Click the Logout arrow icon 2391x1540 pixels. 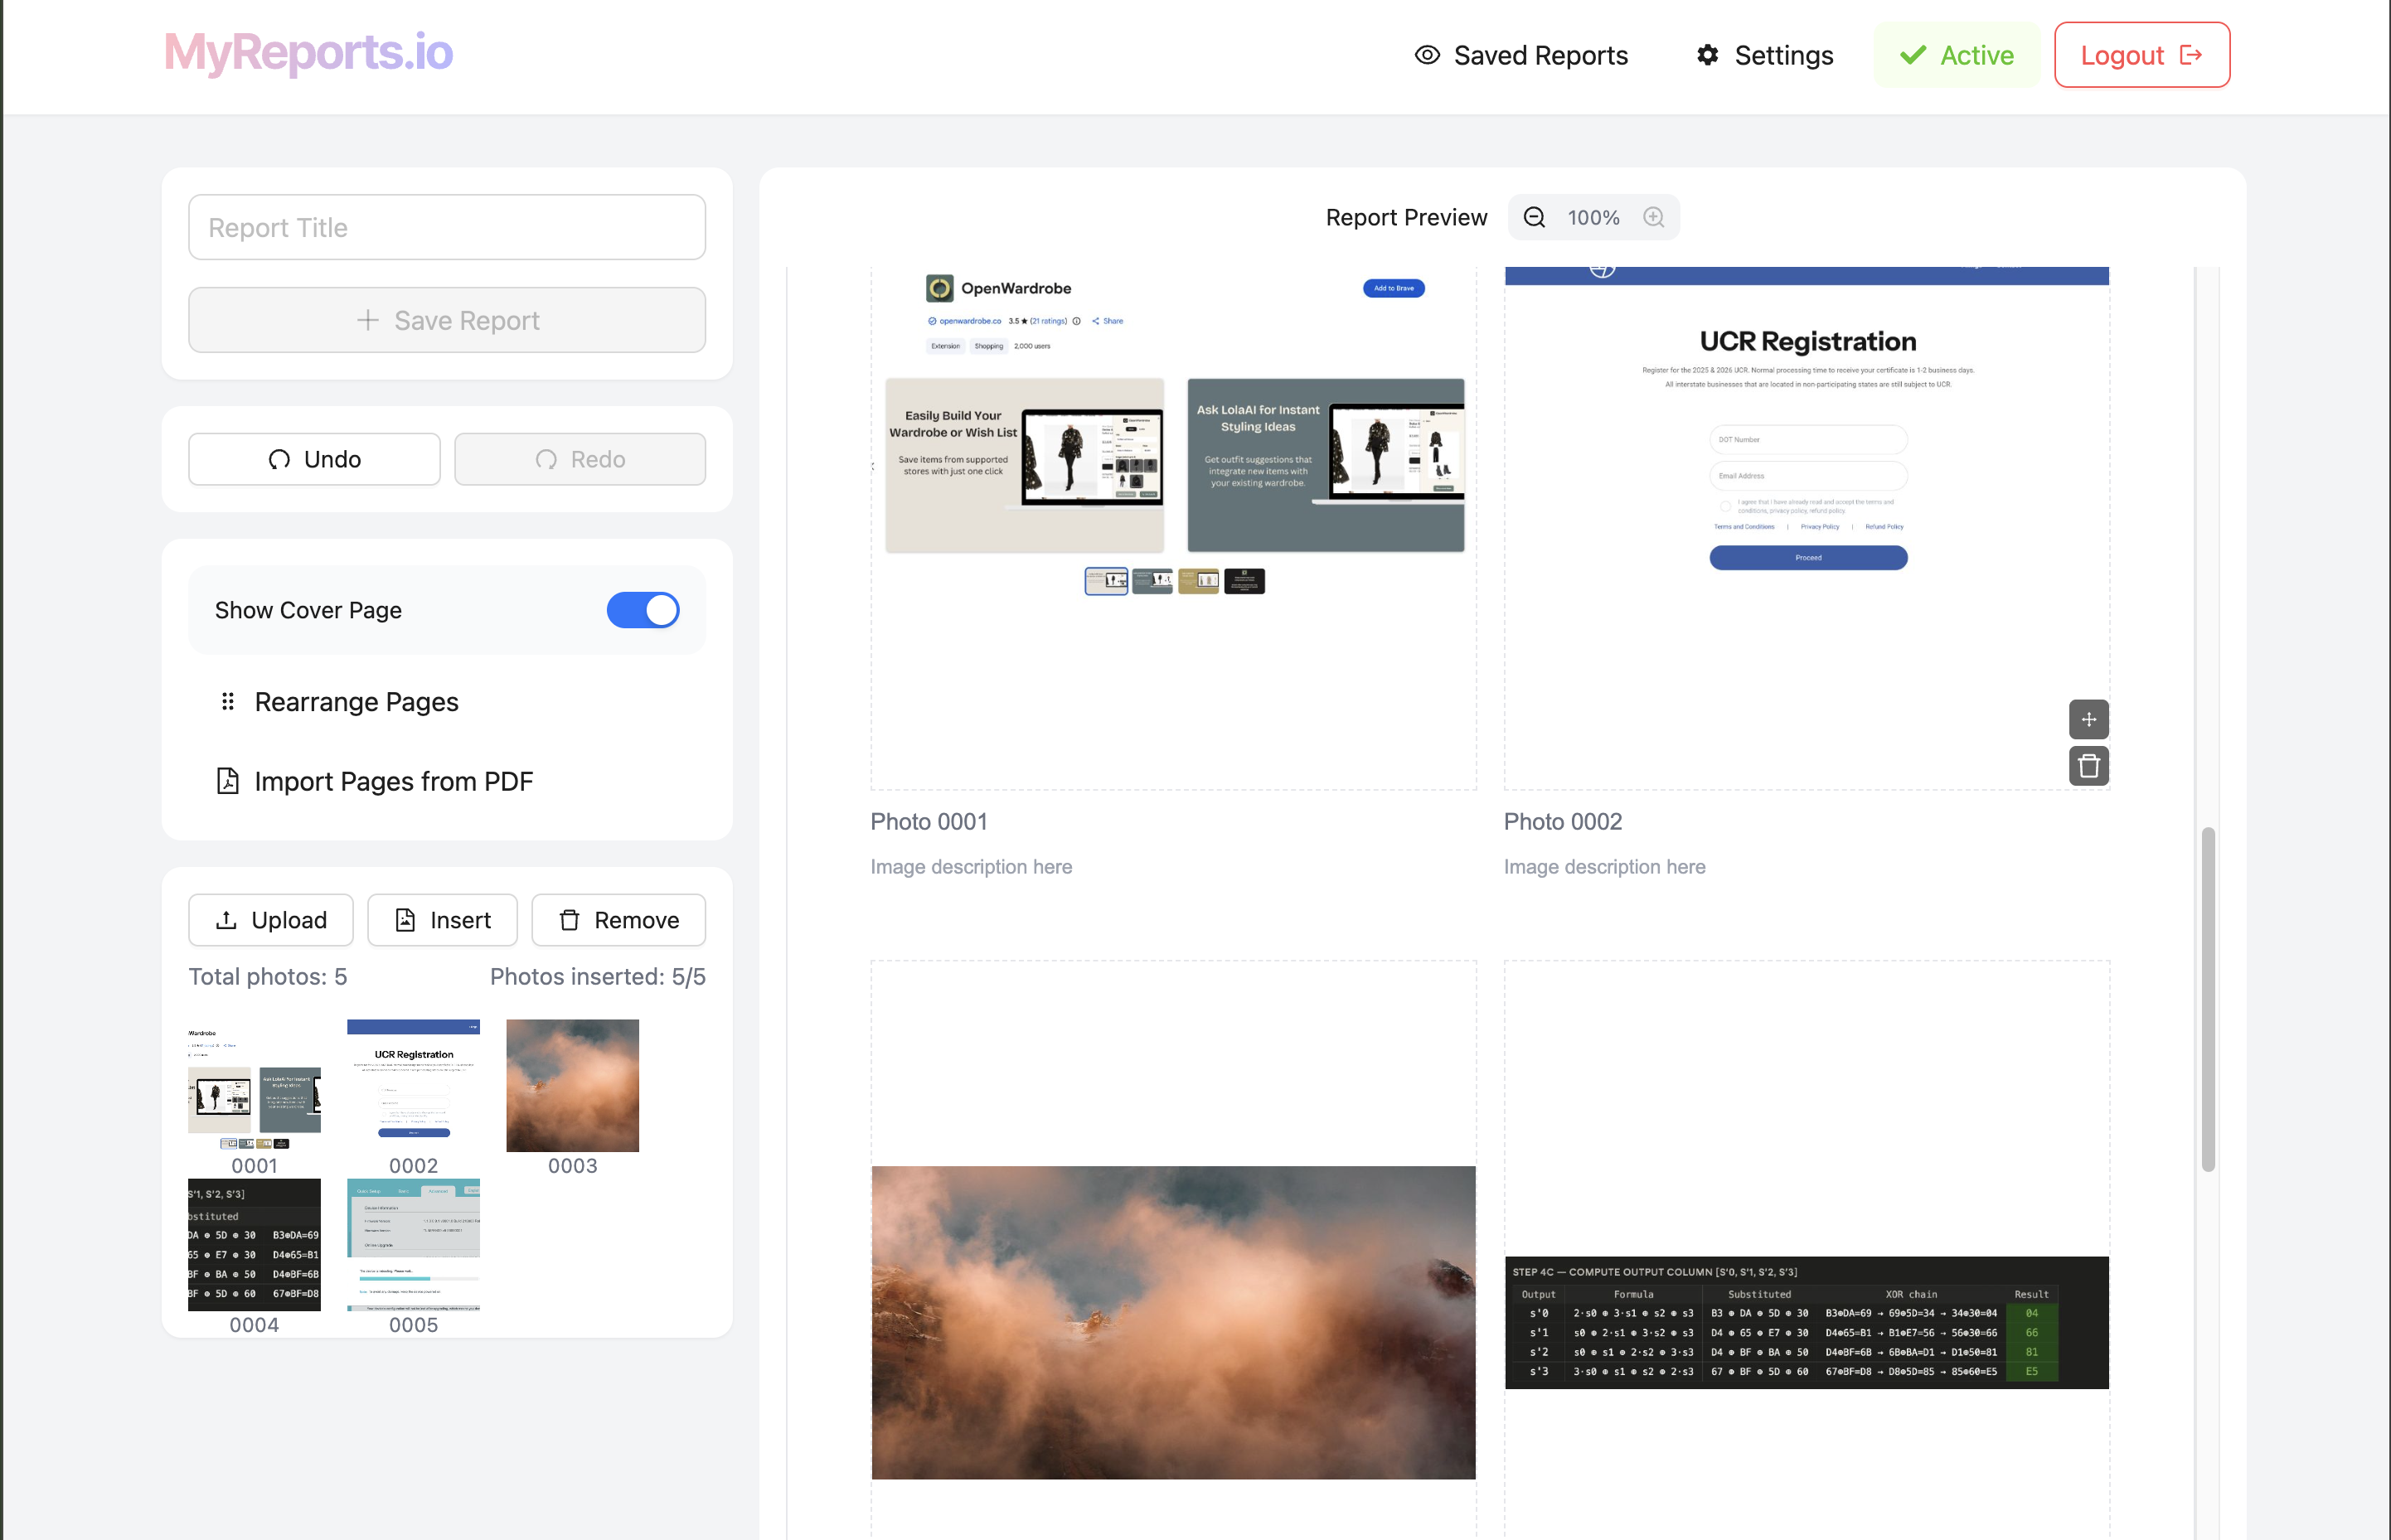click(2191, 55)
